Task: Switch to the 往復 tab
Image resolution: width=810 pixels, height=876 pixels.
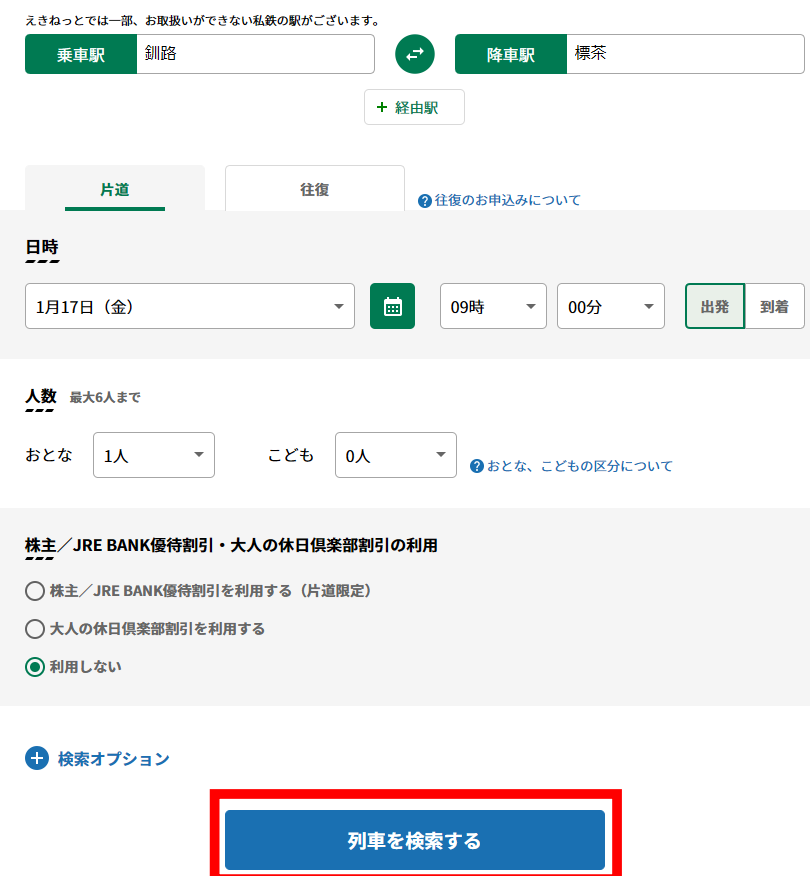Action: (x=315, y=189)
